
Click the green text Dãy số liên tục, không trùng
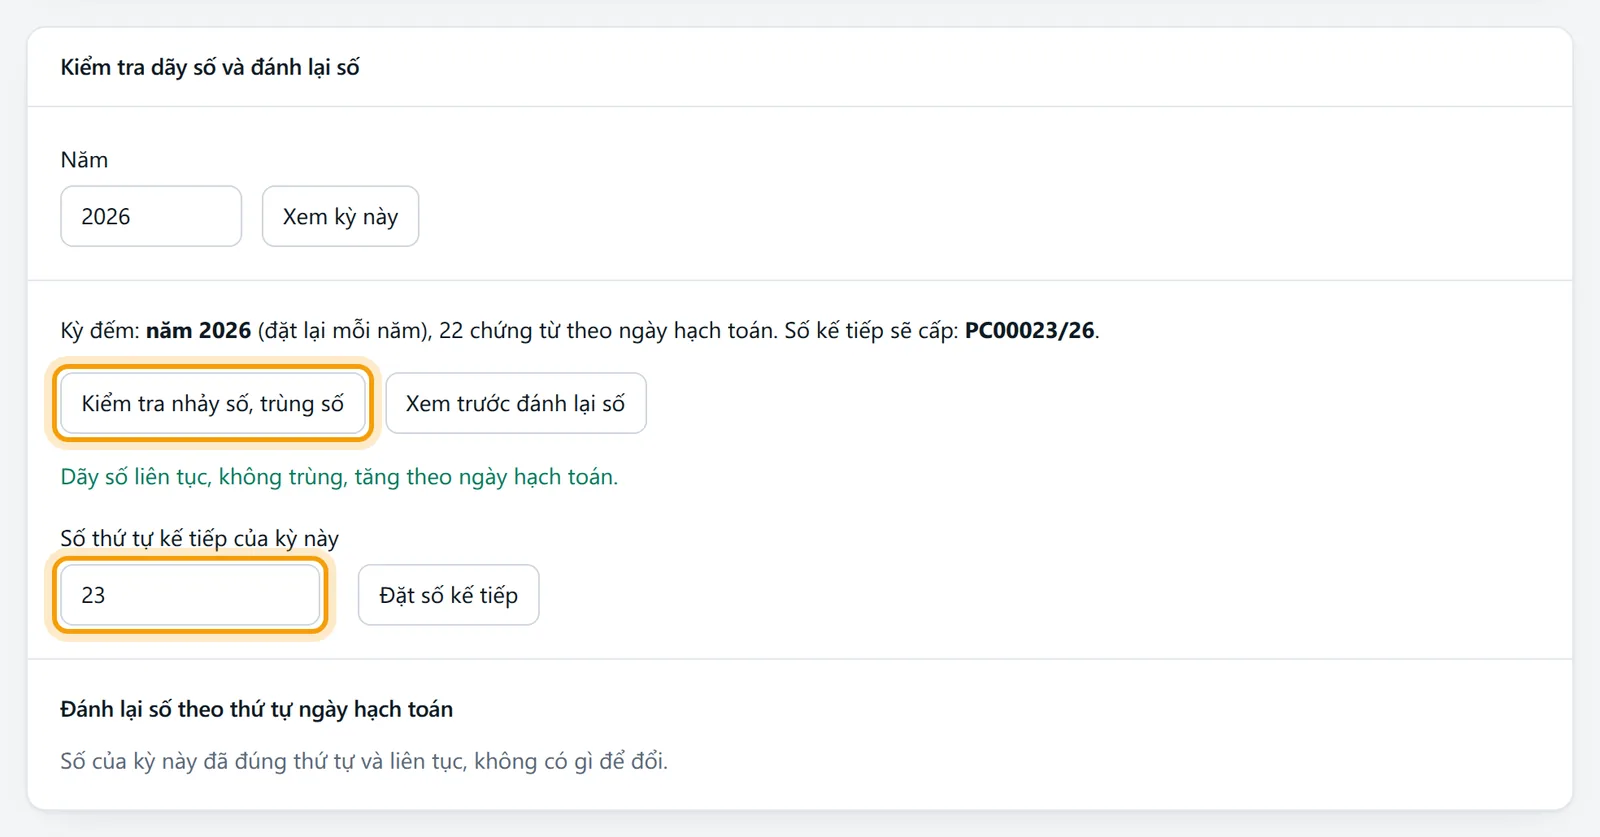pyautogui.click(x=339, y=477)
